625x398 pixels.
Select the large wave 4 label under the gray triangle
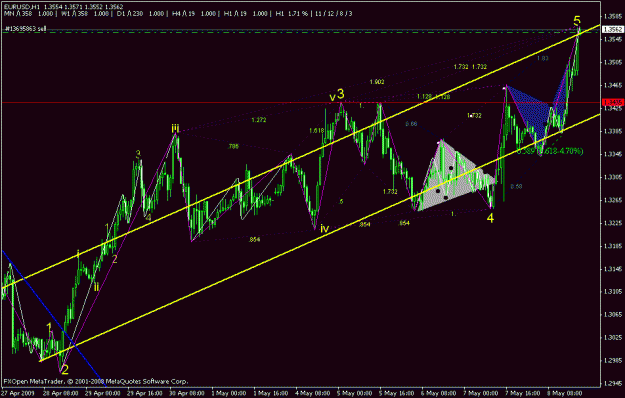point(490,218)
